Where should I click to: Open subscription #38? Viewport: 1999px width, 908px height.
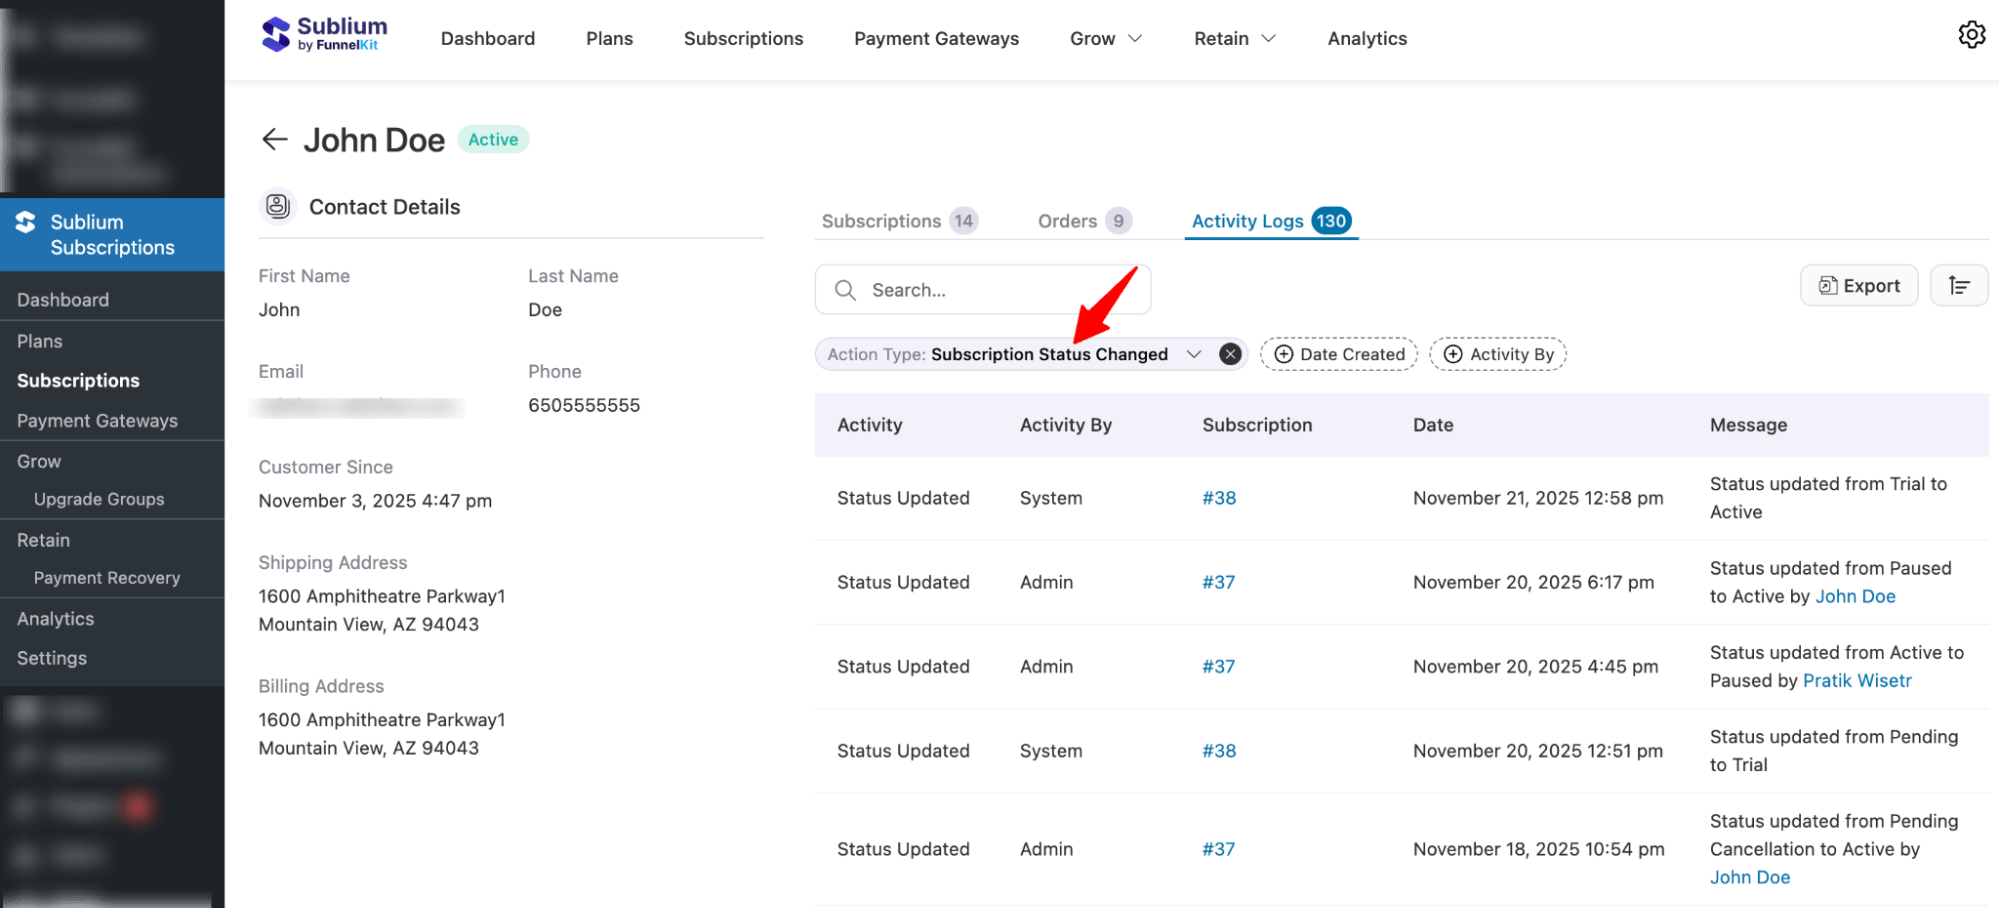click(x=1218, y=497)
